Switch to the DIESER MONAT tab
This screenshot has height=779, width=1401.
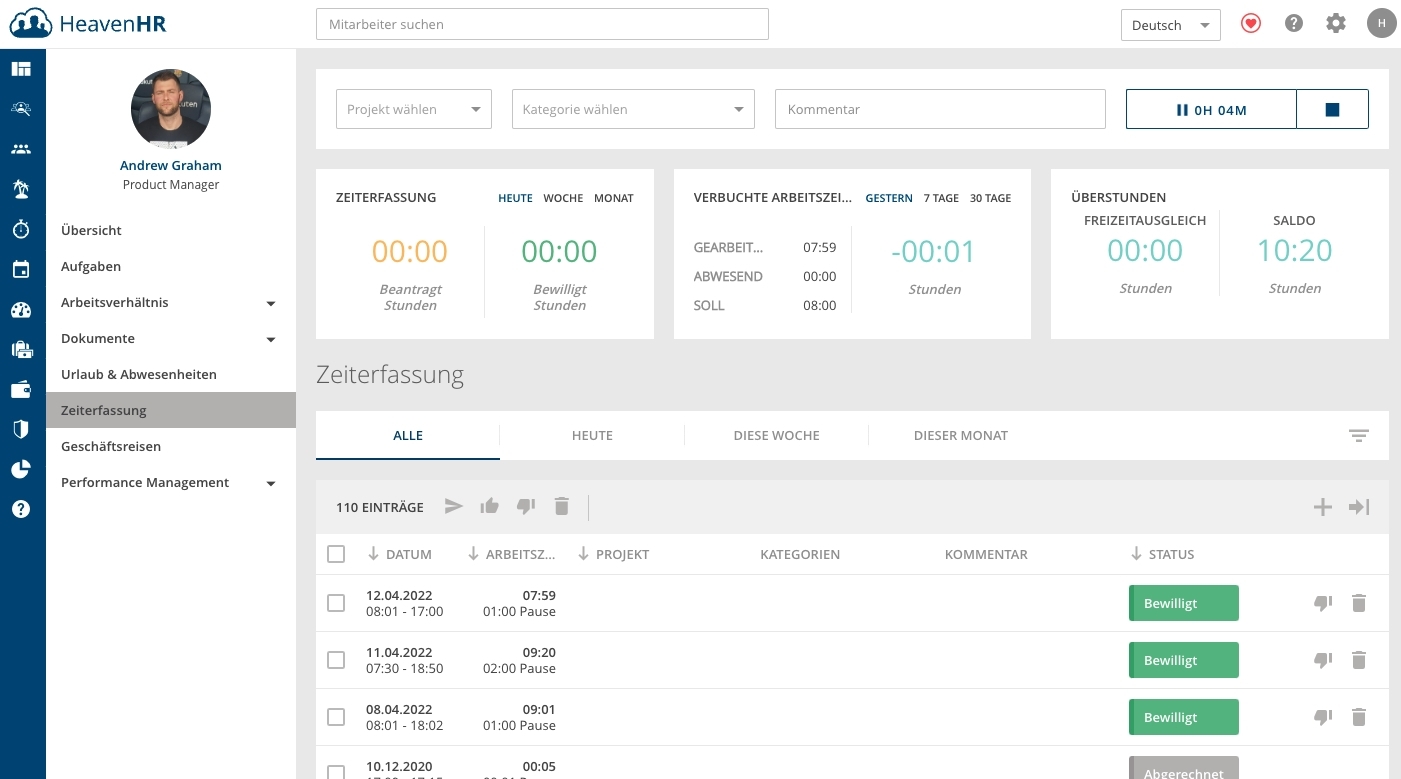click(961, 435)
